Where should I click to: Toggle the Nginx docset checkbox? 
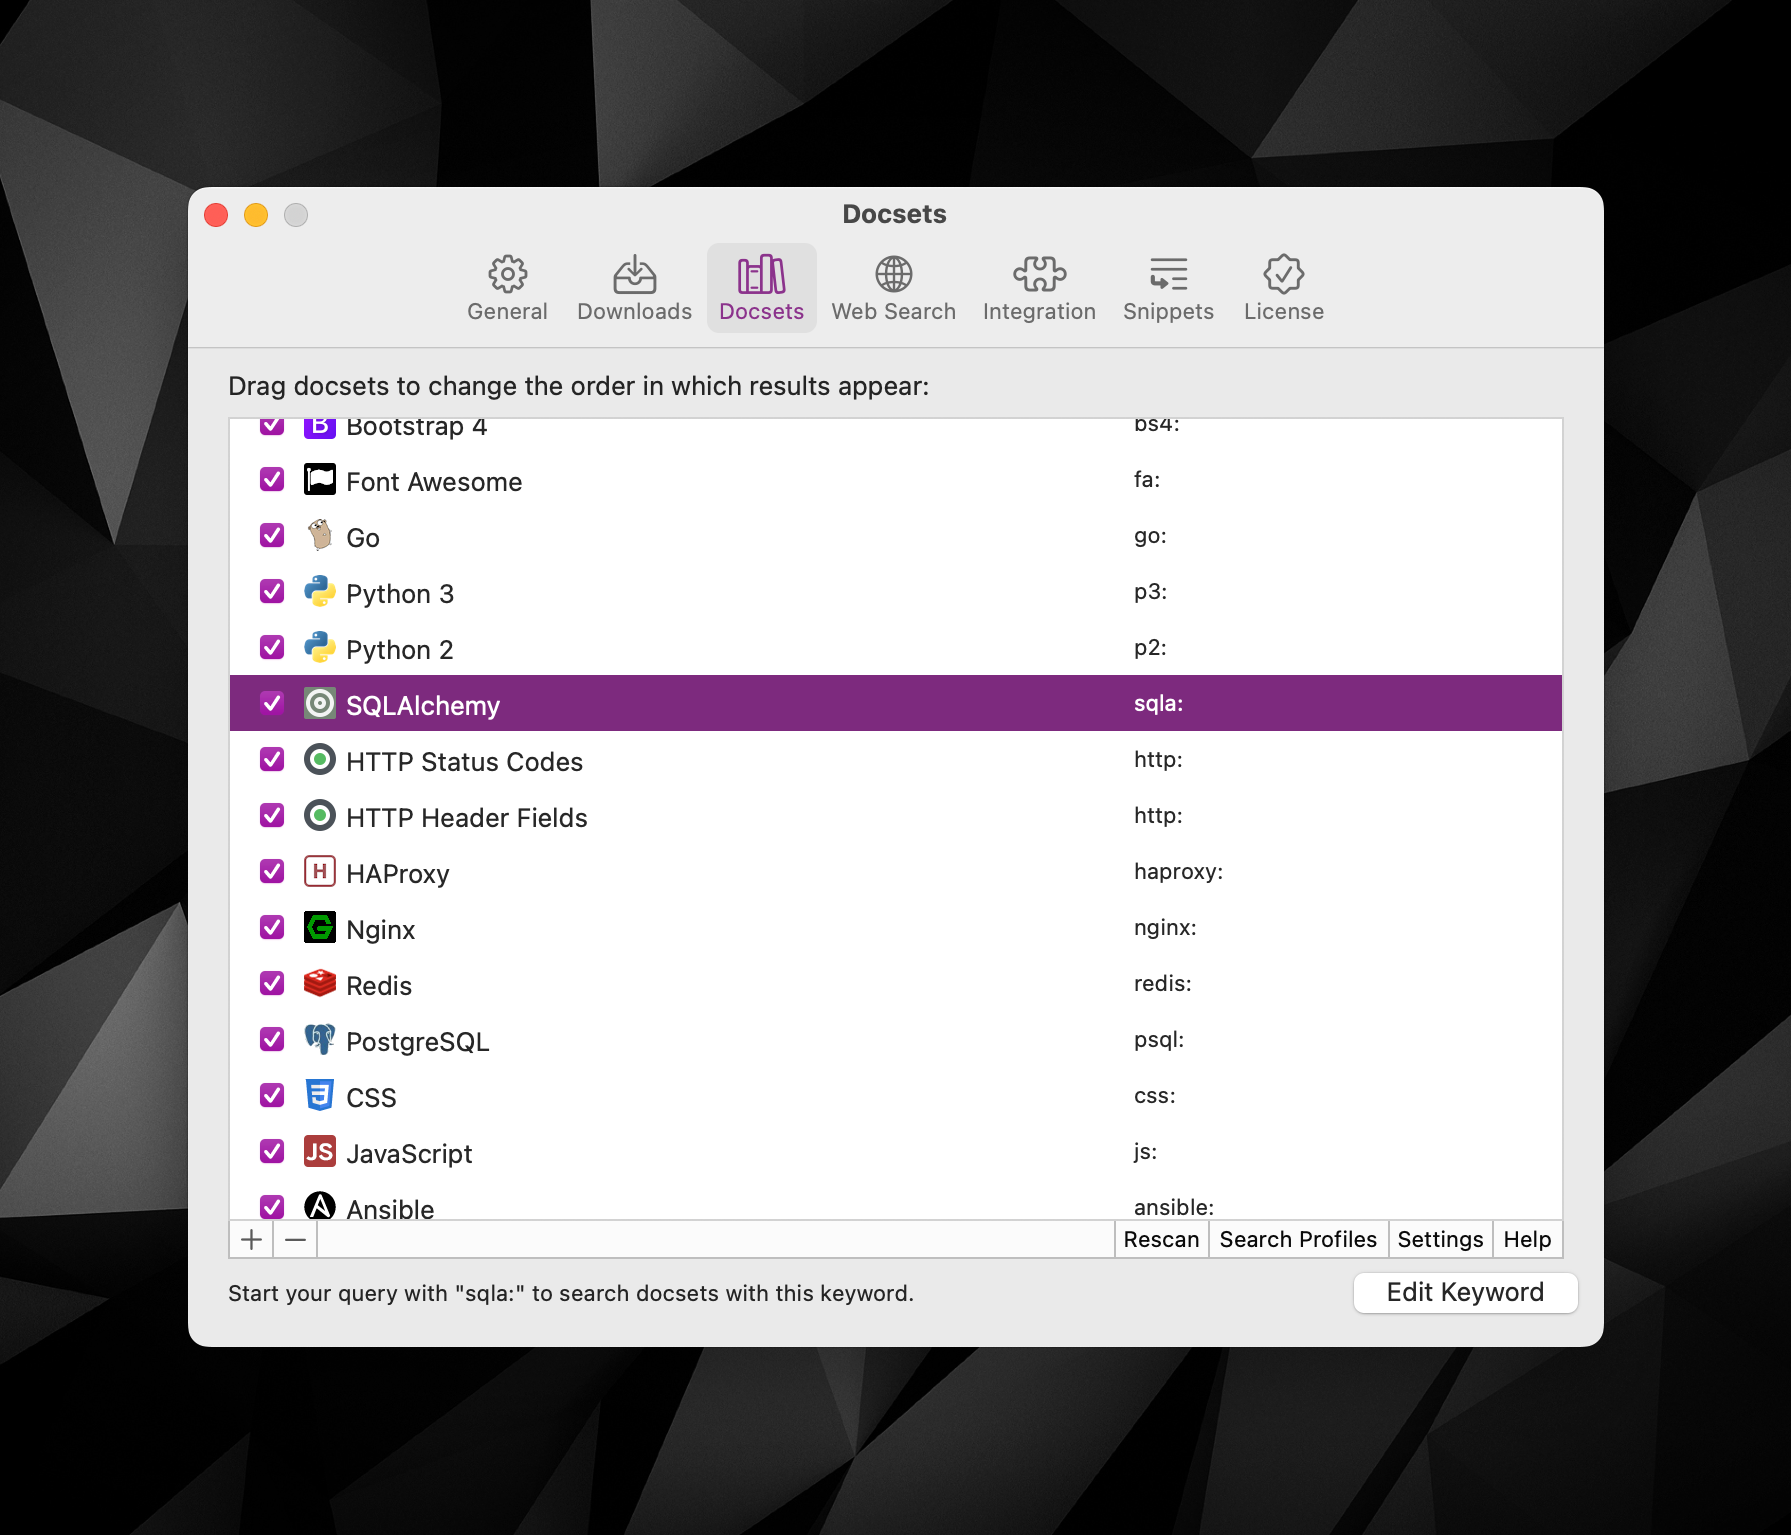pos(272,928)
